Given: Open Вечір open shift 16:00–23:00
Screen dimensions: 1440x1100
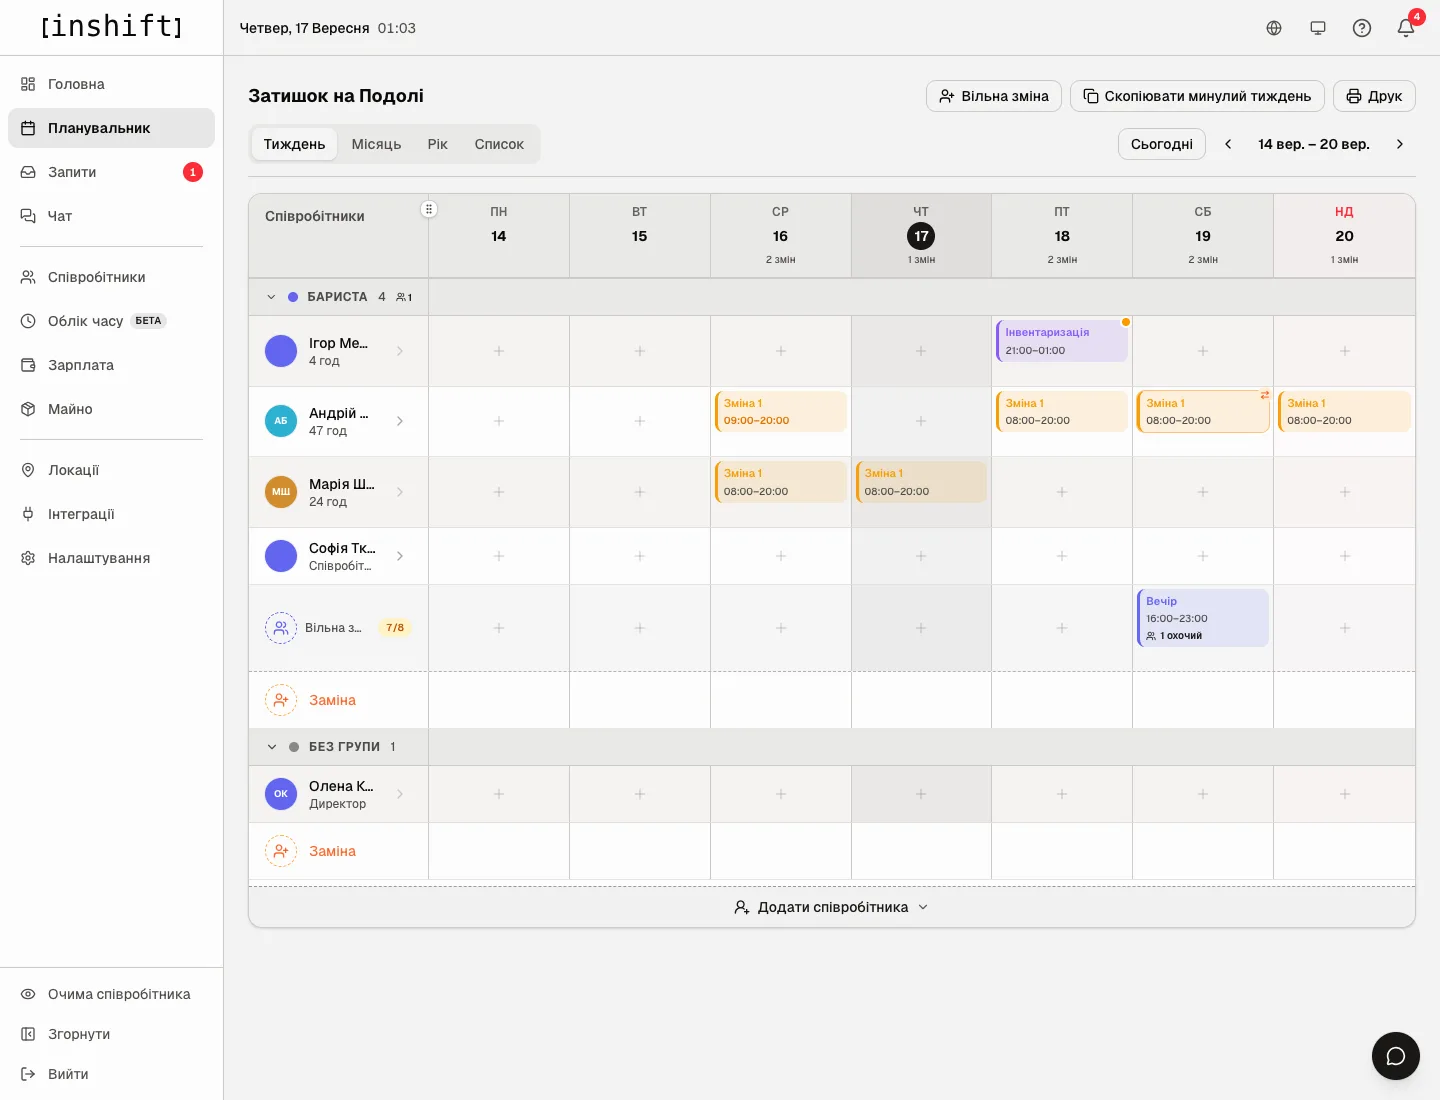Looking at the screenshot, I should tap(1203, 618).
